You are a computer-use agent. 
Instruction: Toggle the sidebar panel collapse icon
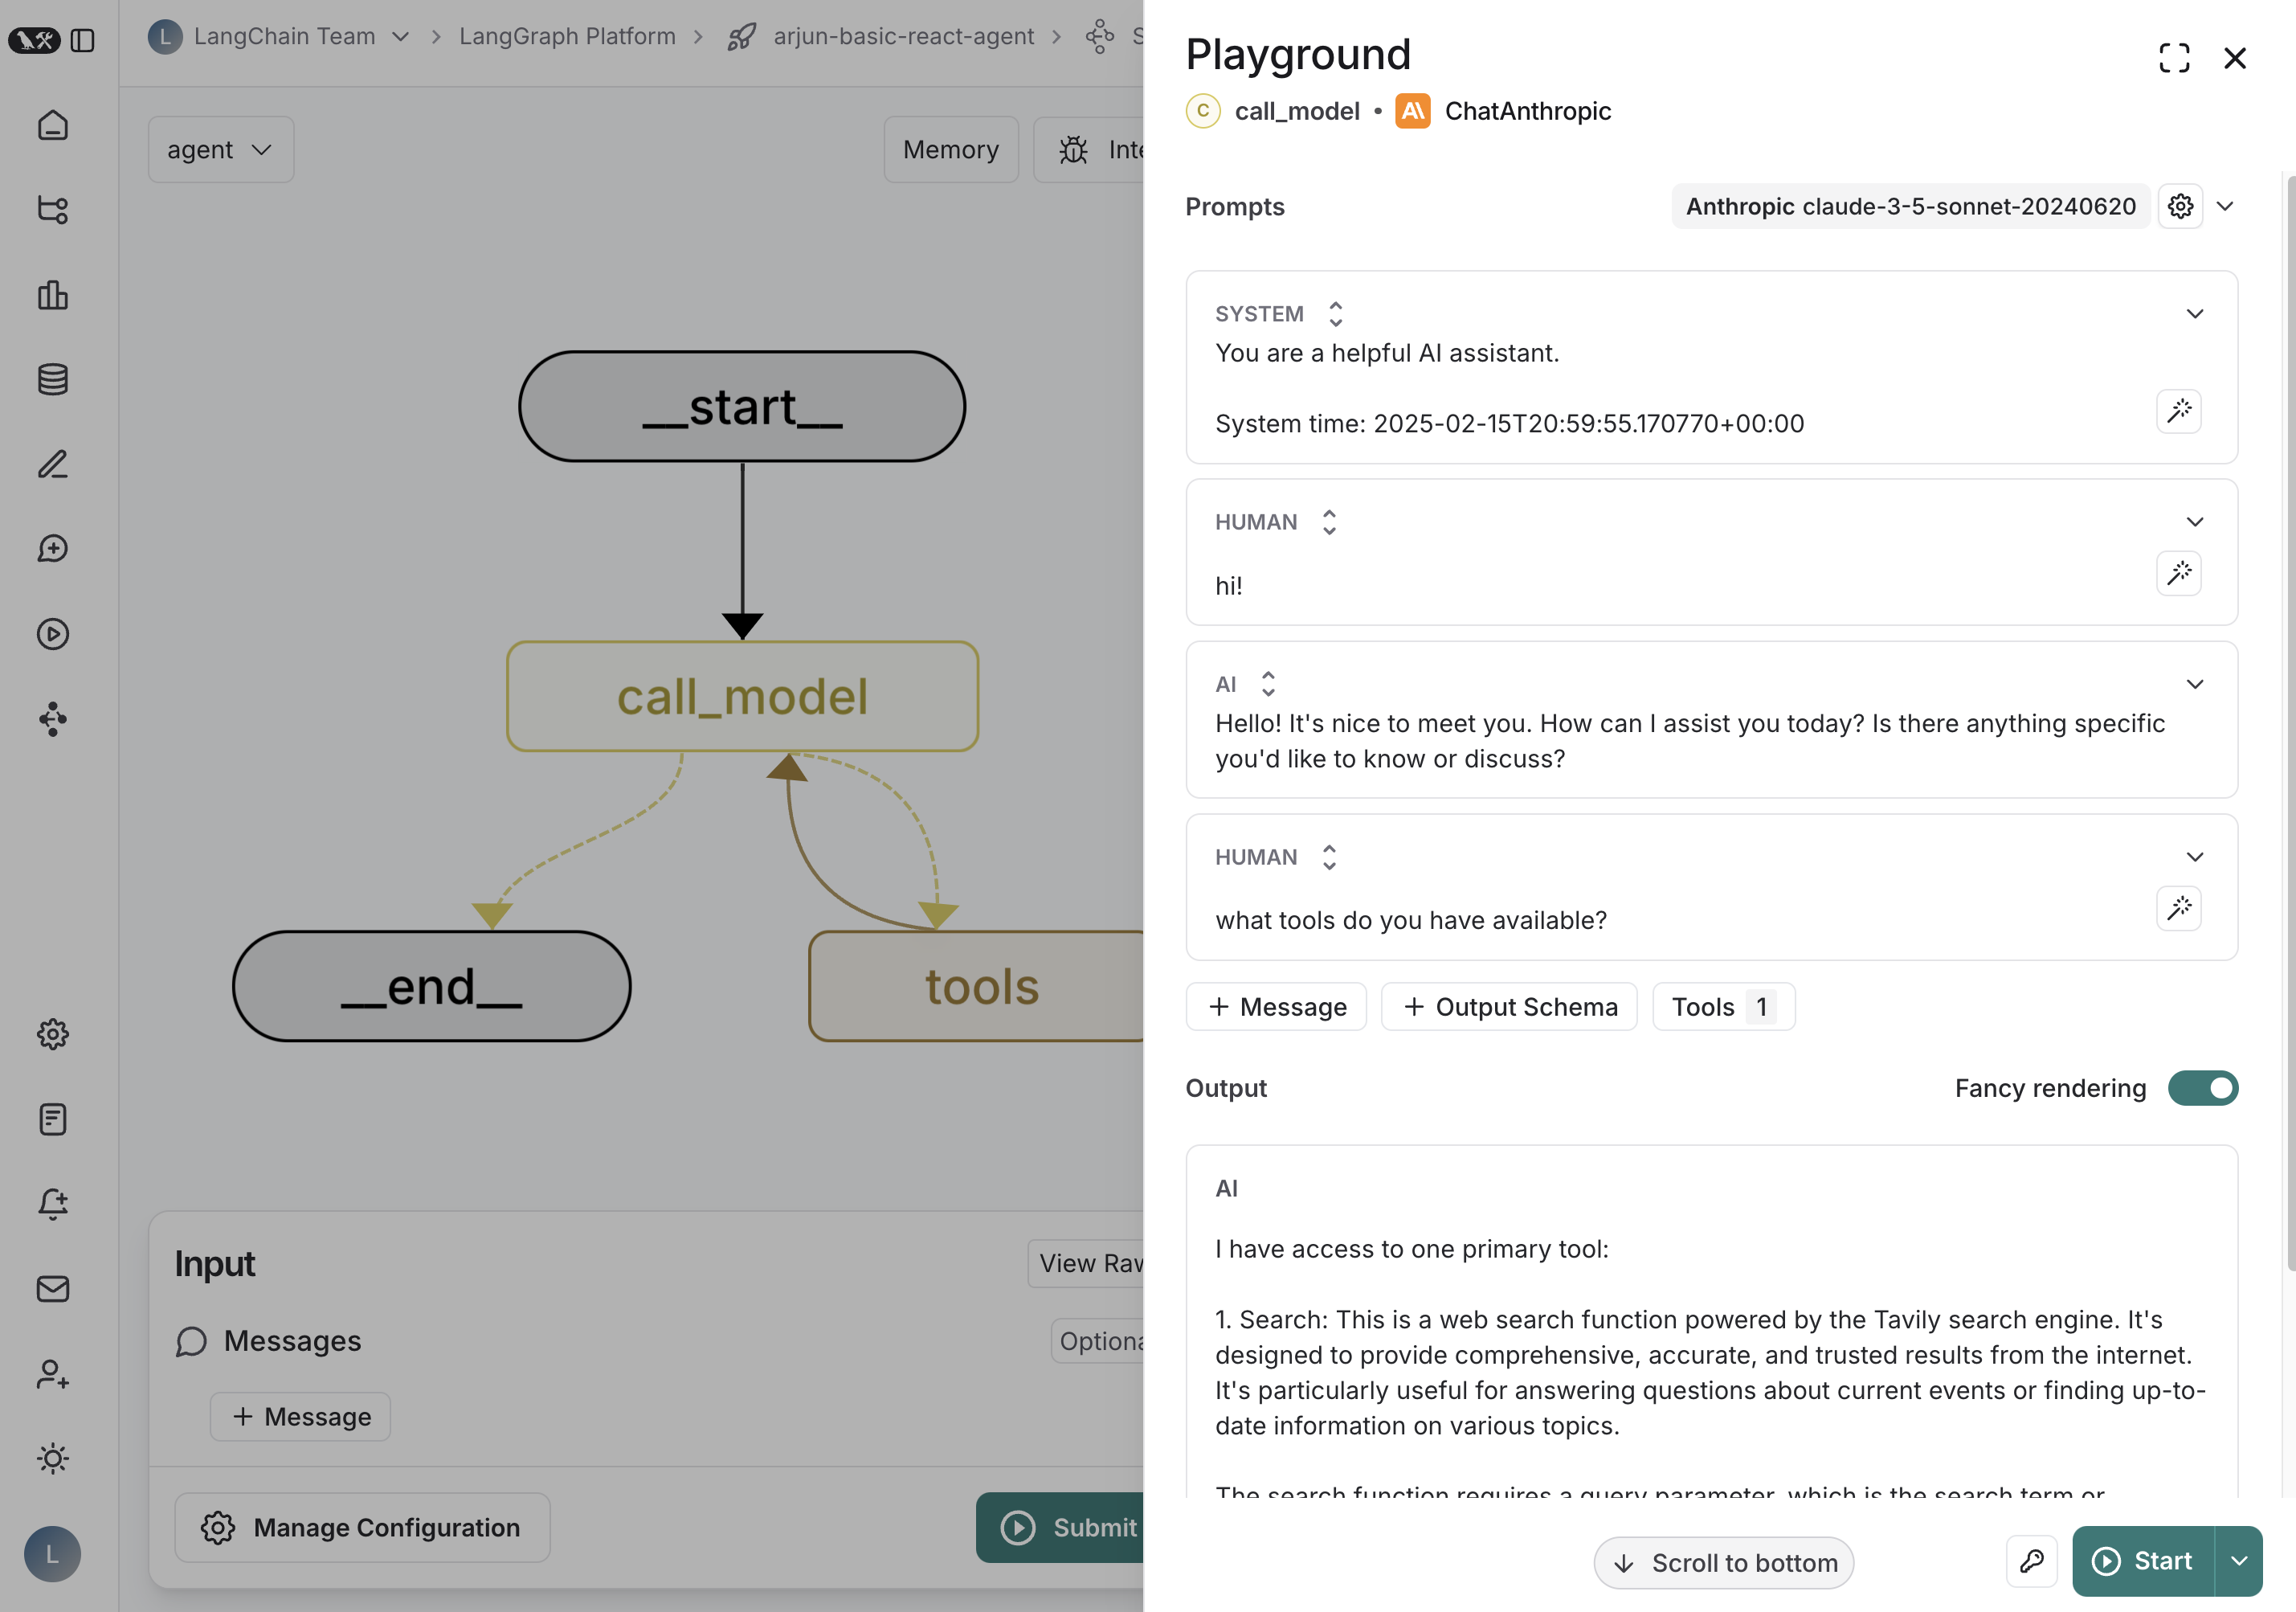[x=83, y=40]
